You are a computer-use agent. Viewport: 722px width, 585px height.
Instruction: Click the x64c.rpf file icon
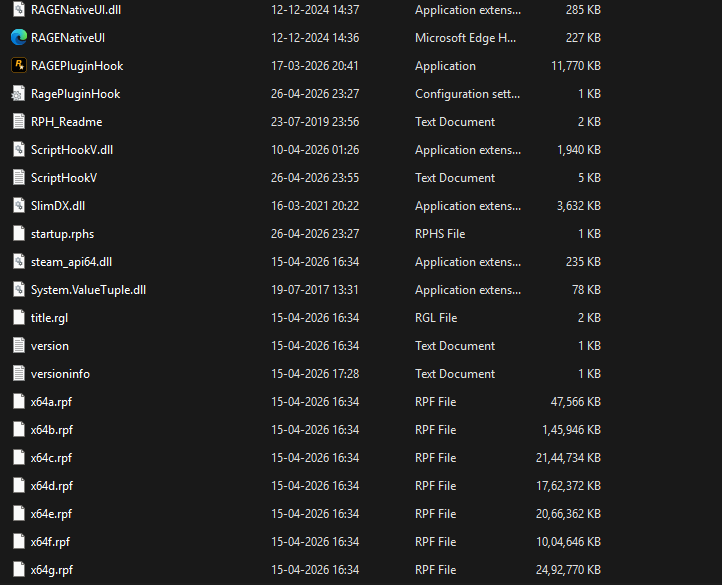pos(19,458)
